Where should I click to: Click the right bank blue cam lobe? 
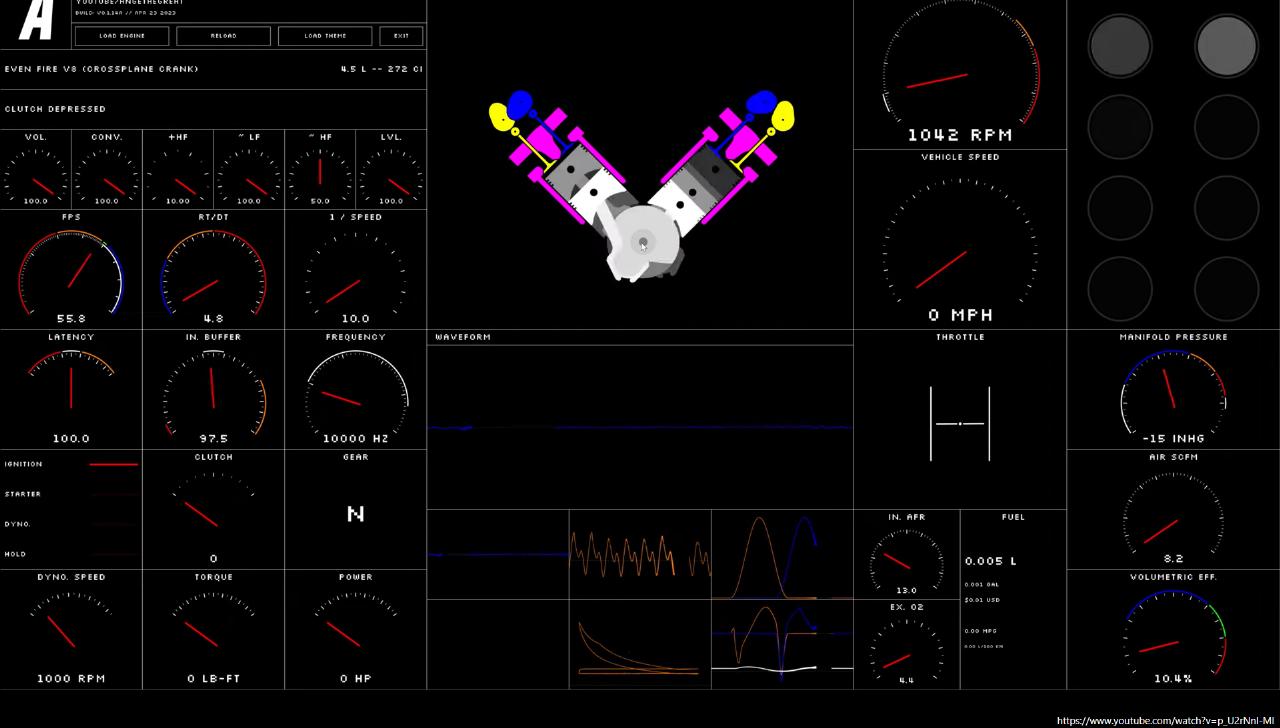[x=761, y=103]
